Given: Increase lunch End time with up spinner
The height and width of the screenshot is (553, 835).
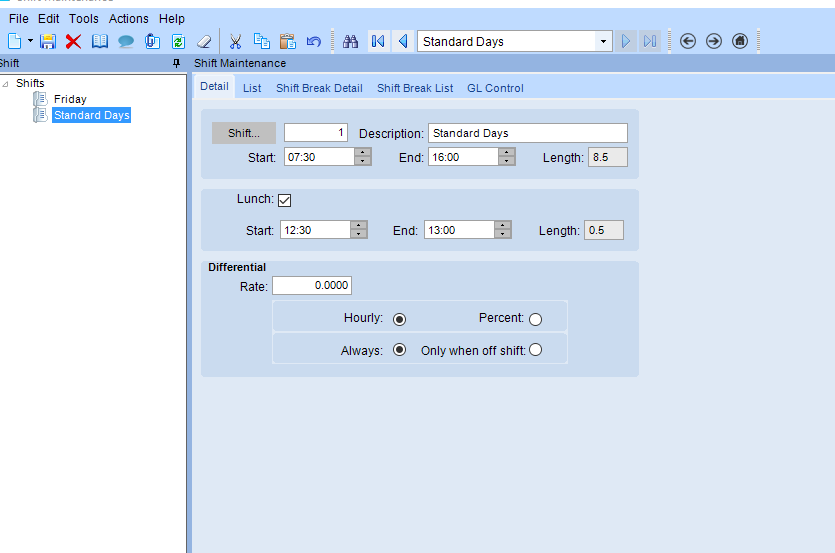Looking at the screenshot, I should pyautogui.click(x=503, y=225).
